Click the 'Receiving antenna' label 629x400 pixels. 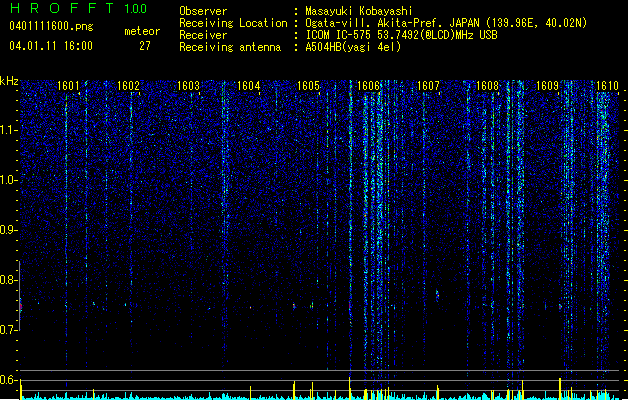coord(230,47)
